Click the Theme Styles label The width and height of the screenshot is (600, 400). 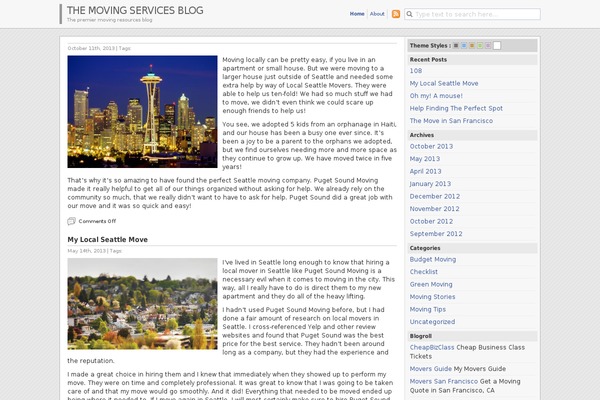[430, 46]
